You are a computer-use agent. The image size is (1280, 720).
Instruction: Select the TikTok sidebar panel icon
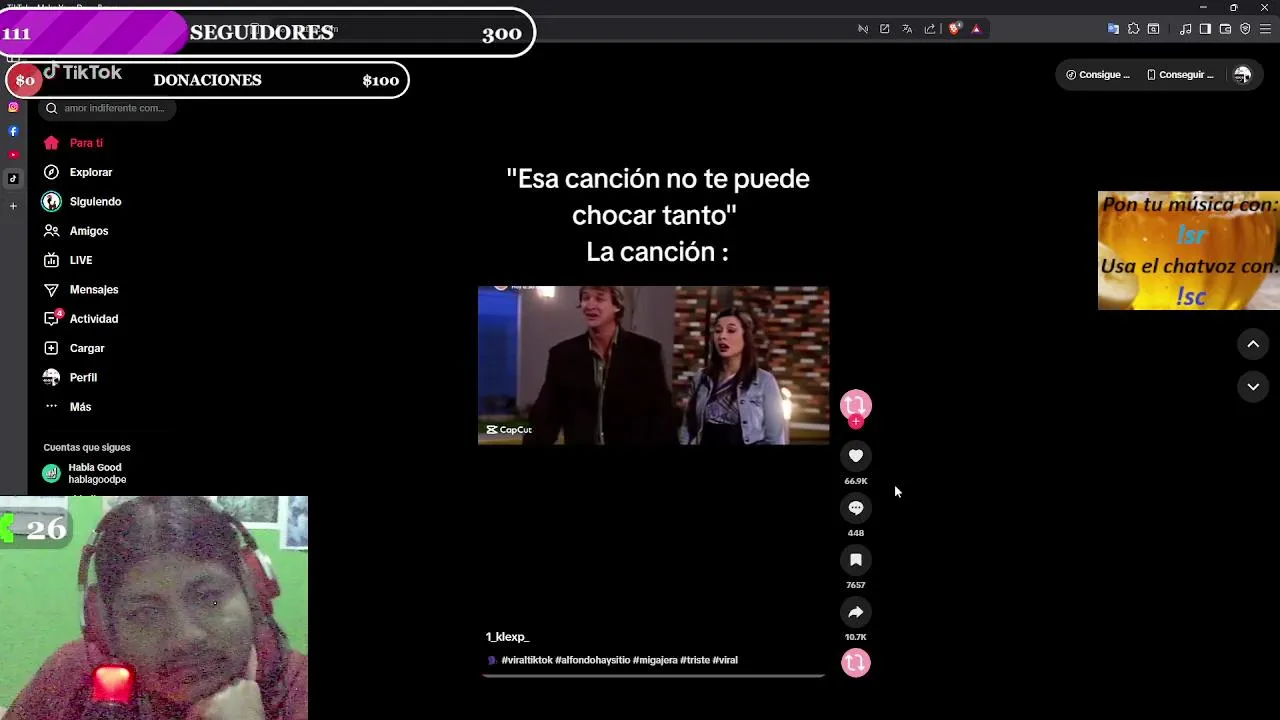(13, 179)
